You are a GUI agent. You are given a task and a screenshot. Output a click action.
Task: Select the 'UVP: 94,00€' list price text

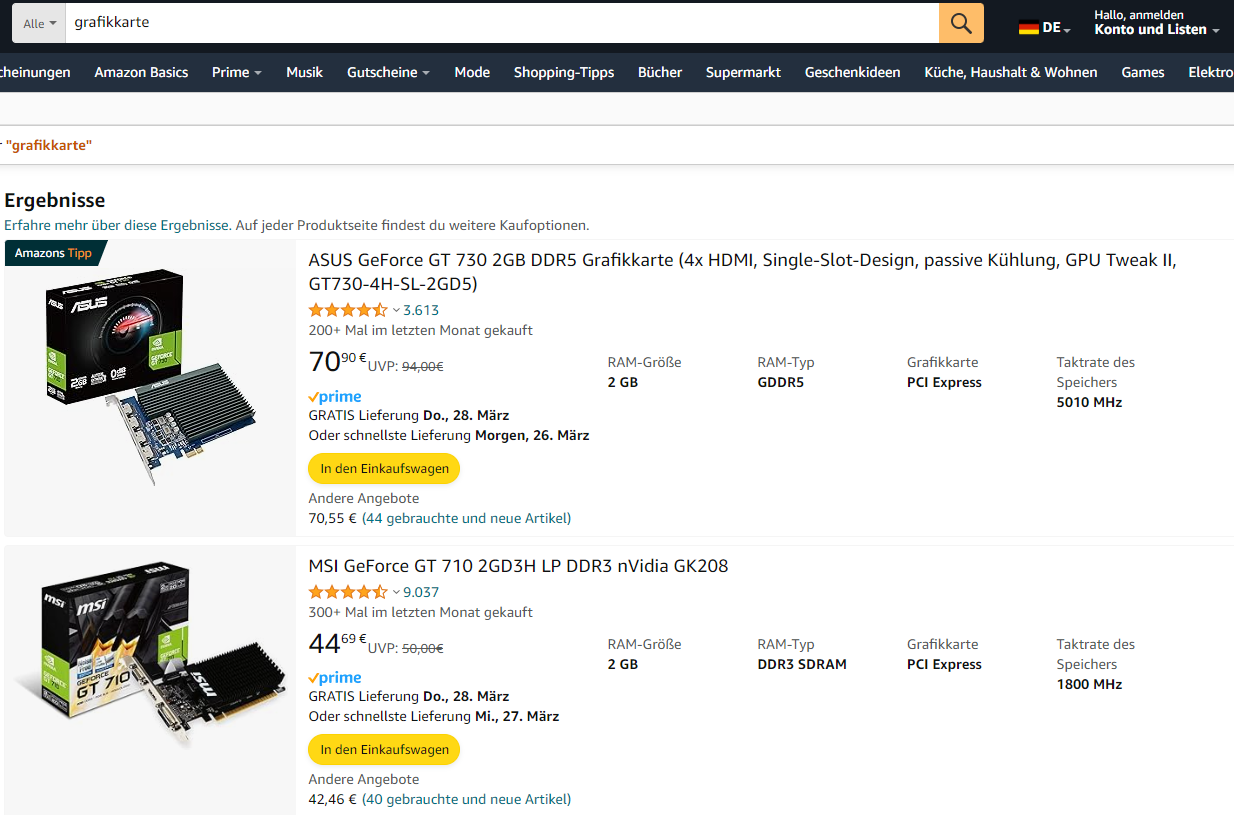click(x=406, y=366)
